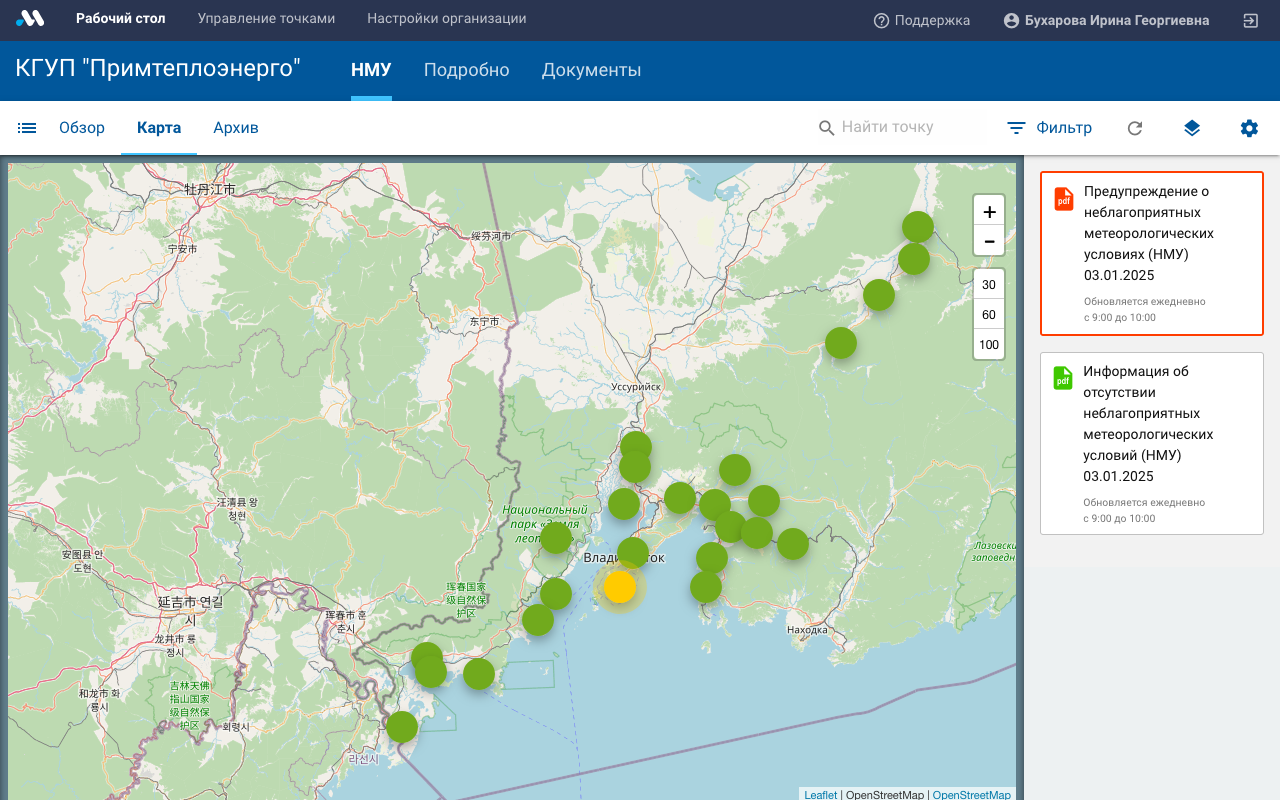Open the Информация об отсутствии НМУ card
1280x800 pixels.
click(x=1152, y=443)
